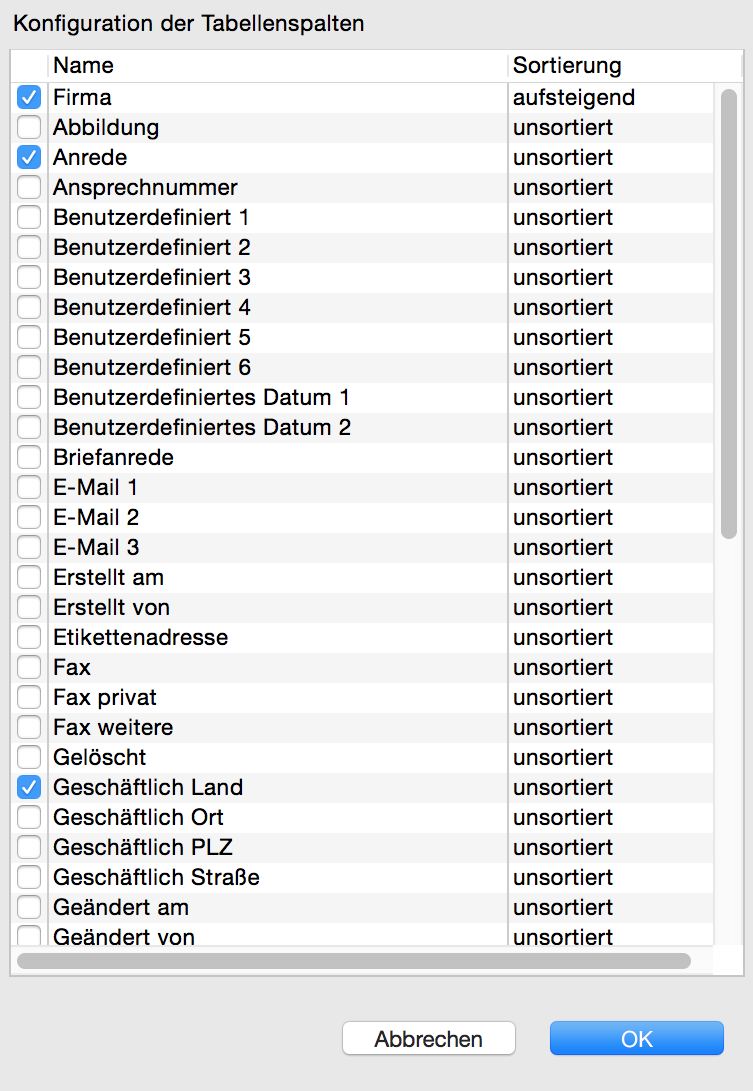753x1091 pixels.
Task: Click the horizontal scrollbar at bottom
Action: click(354, 961)
